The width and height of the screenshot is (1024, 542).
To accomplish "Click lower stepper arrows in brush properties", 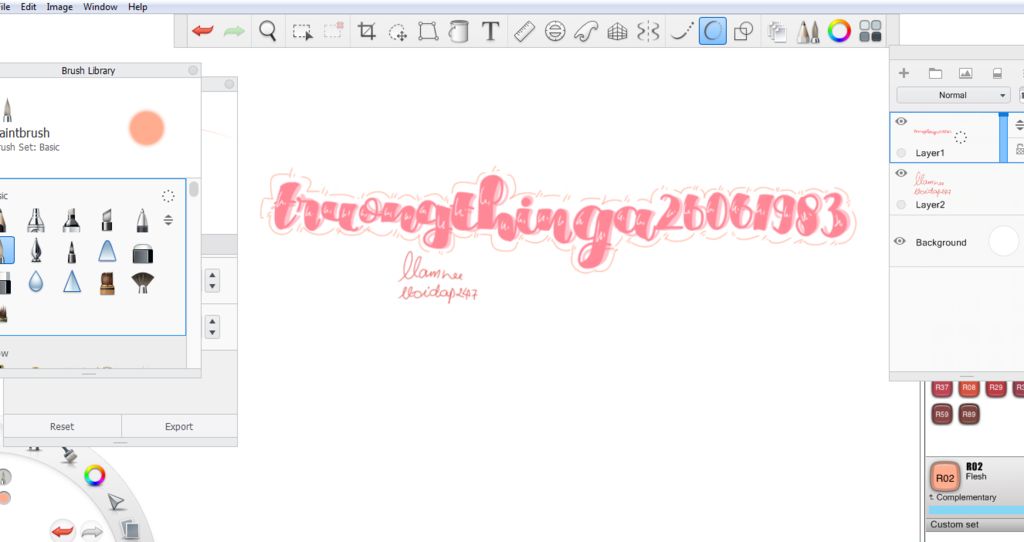I will point(212,327).
